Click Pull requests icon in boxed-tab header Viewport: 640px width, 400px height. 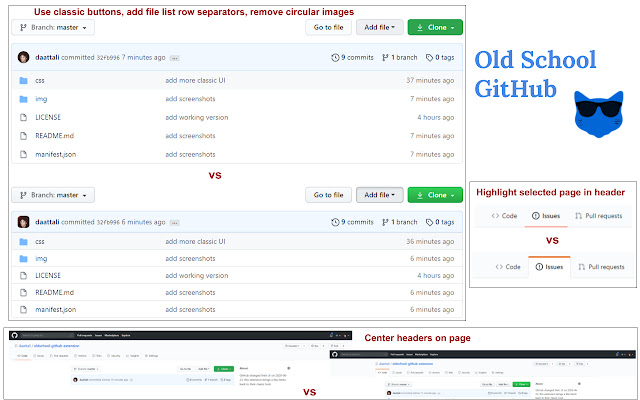(x=582, y=267)
